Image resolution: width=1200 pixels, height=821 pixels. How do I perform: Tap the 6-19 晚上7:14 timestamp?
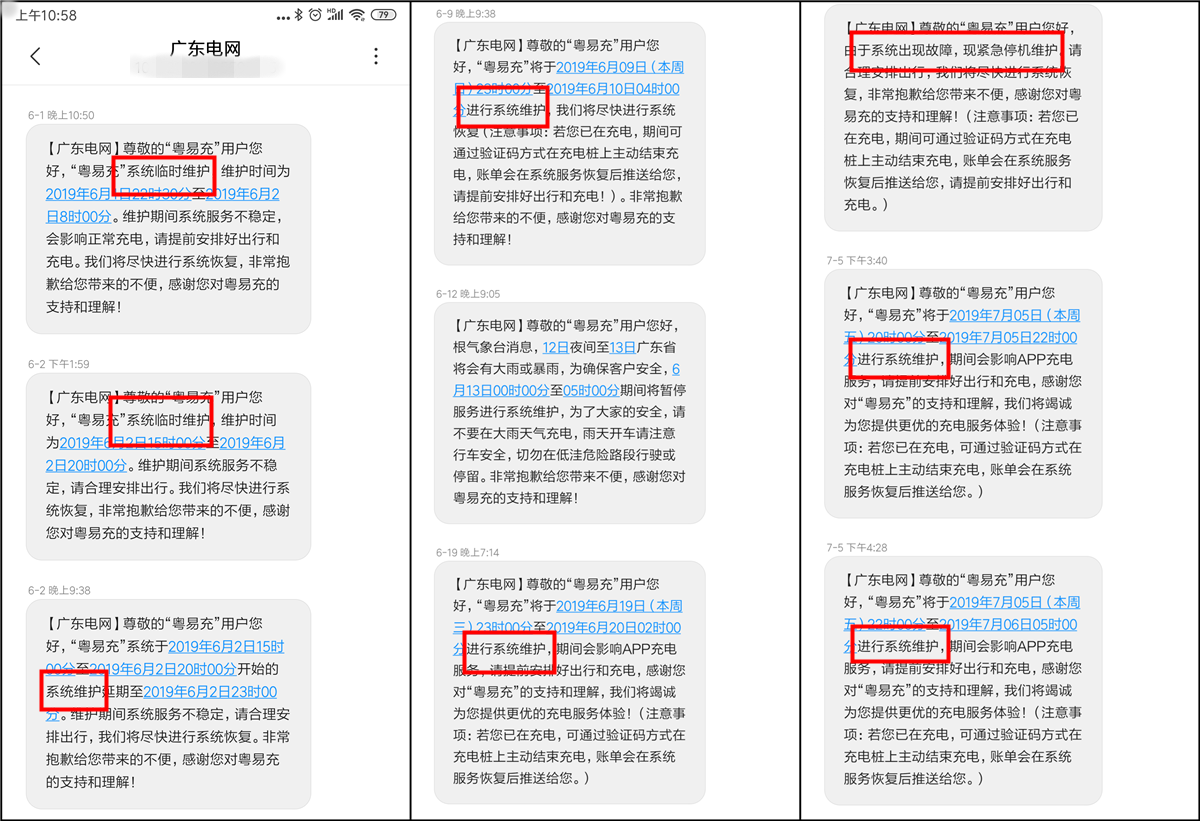point(468,552)
